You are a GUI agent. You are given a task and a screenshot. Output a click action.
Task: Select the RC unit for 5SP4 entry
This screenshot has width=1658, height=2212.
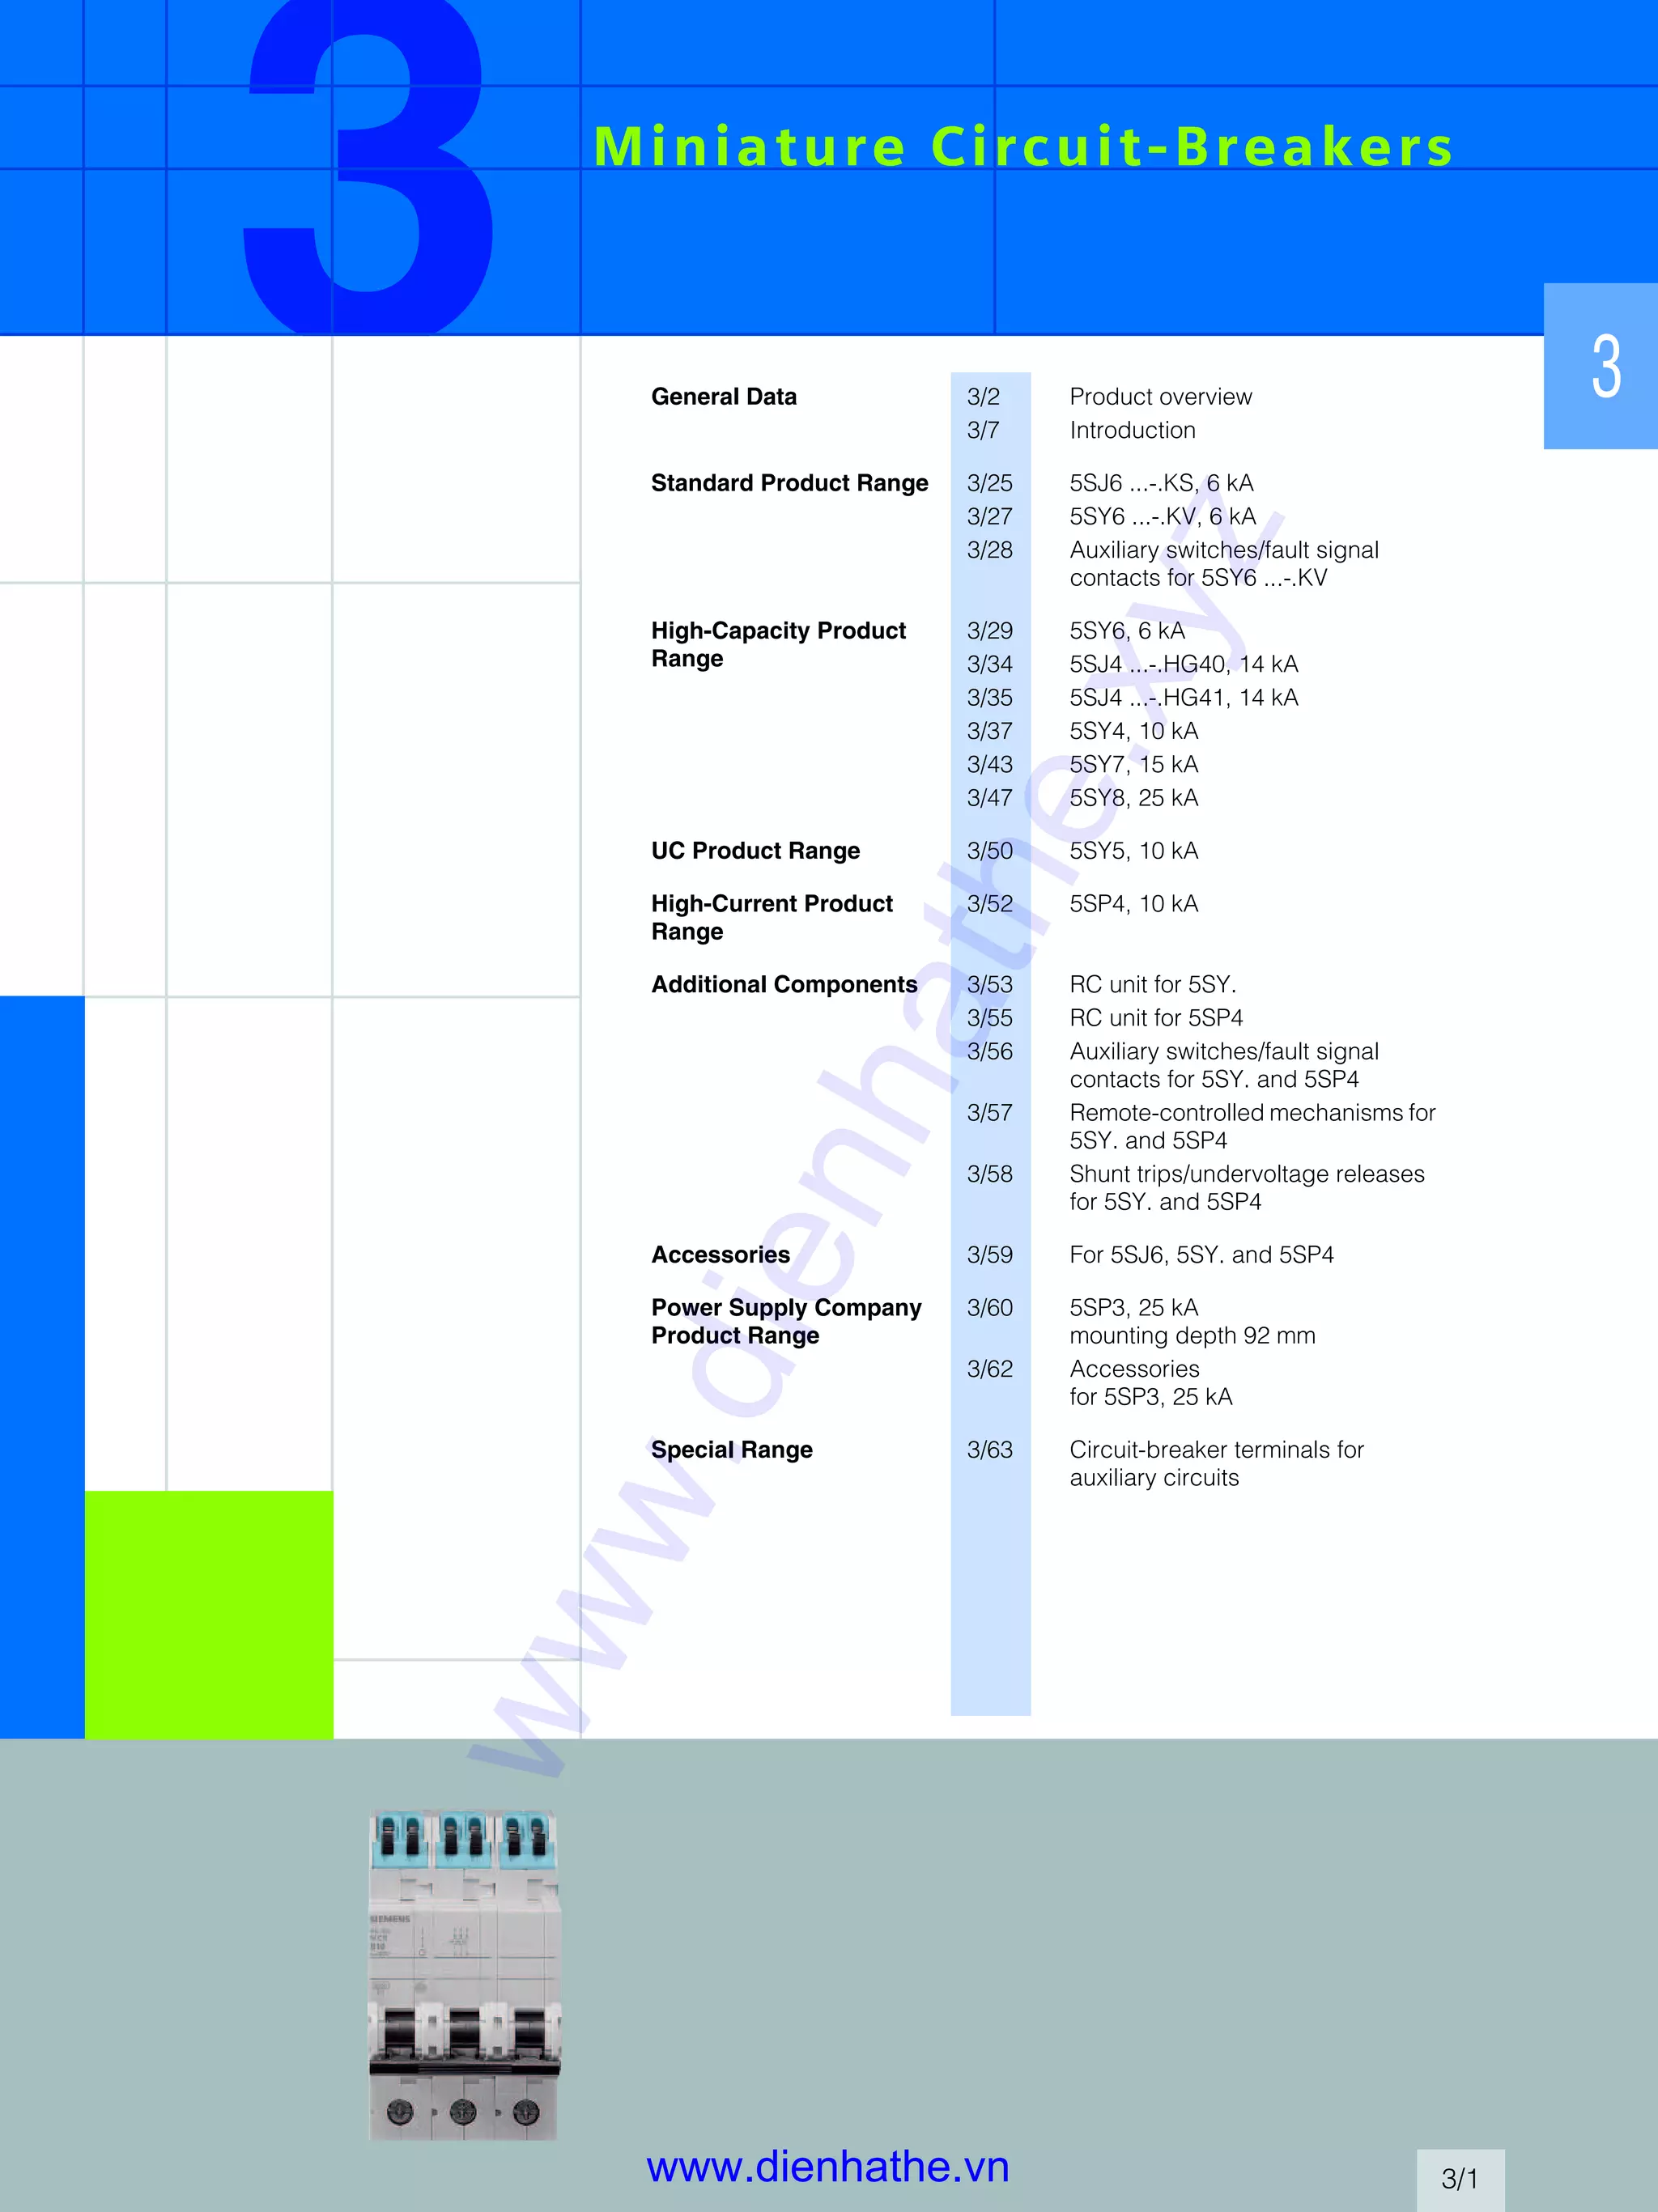click(1156, 1018)
